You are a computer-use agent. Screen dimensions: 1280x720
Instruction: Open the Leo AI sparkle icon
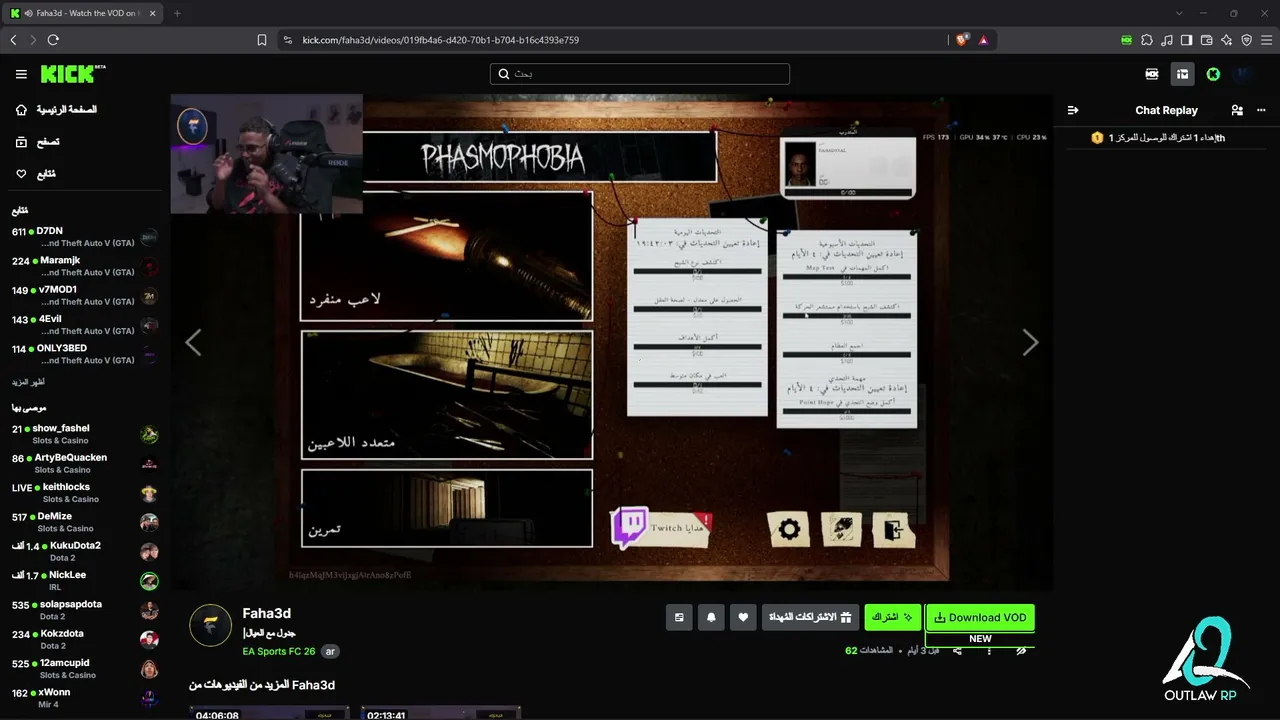click(1226, 40)
